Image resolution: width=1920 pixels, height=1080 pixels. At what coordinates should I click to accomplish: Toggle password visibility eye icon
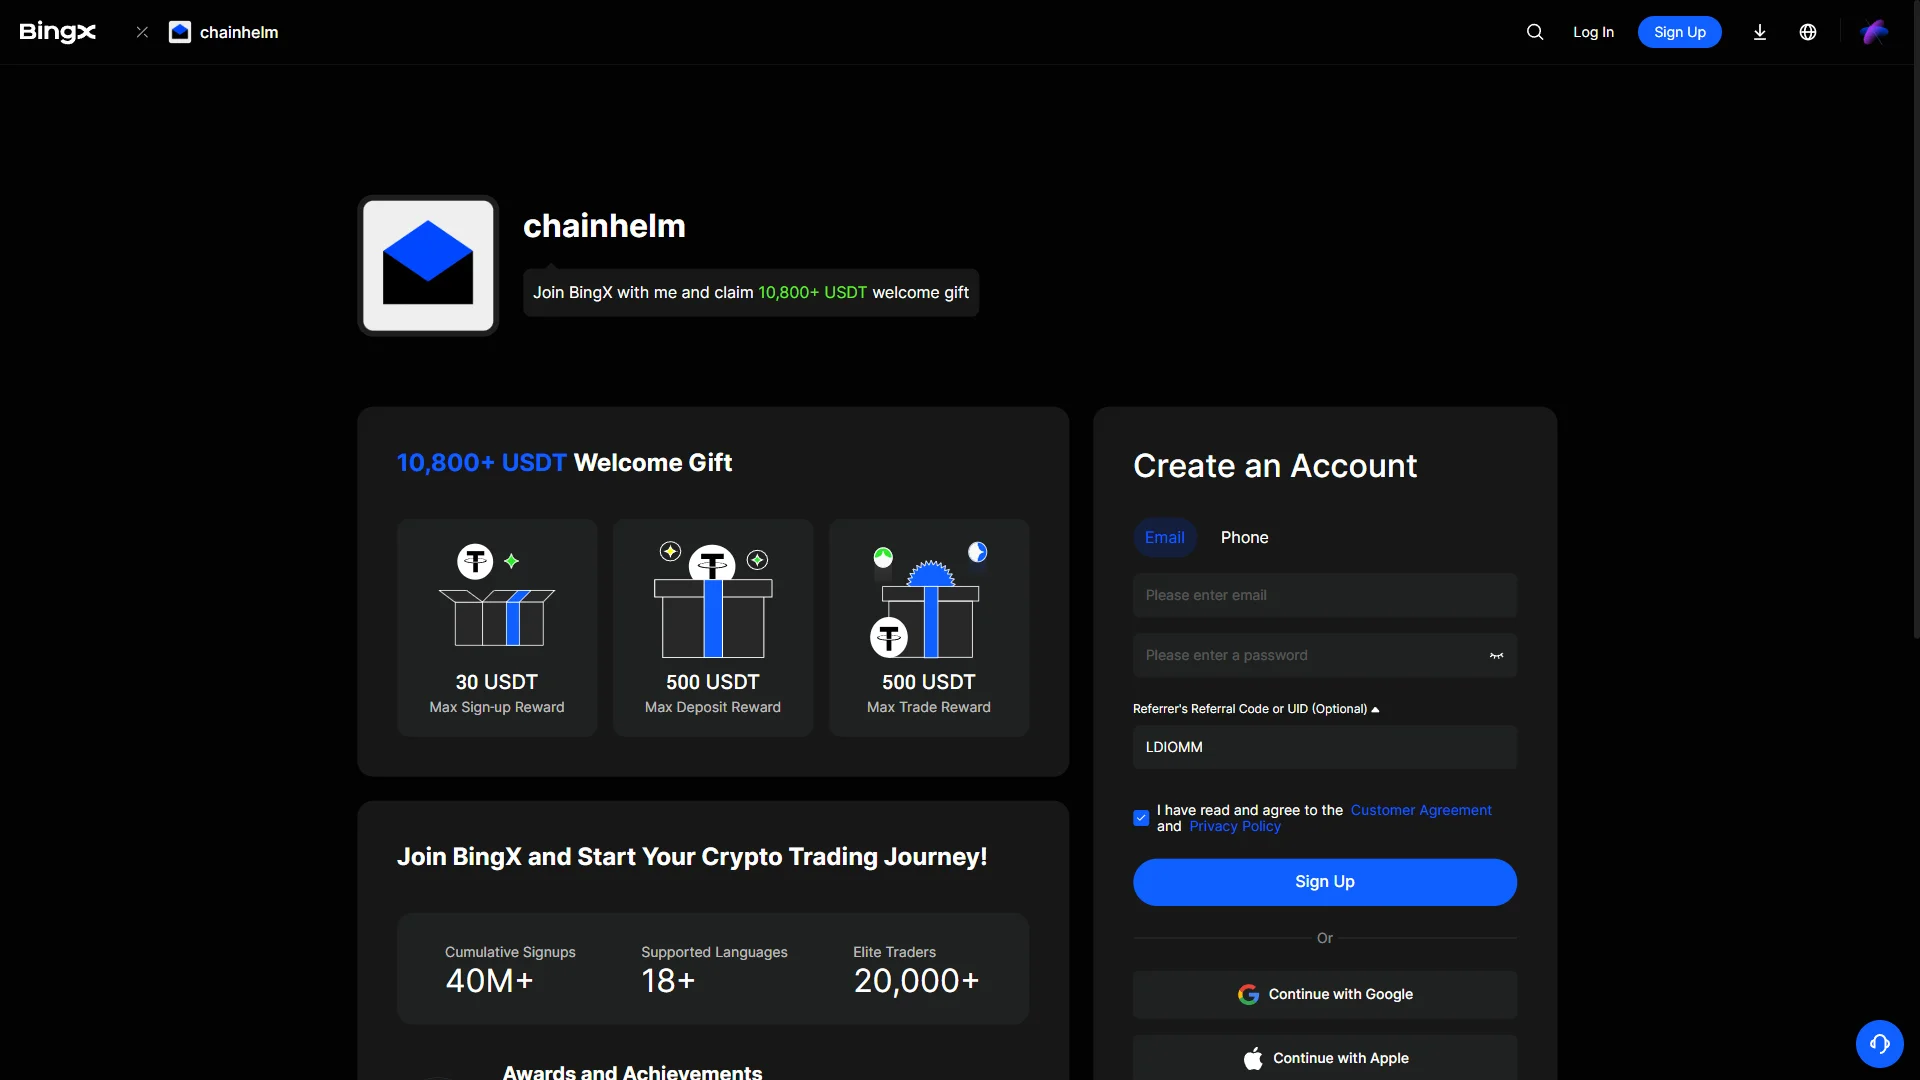(x=1497, y=656)
